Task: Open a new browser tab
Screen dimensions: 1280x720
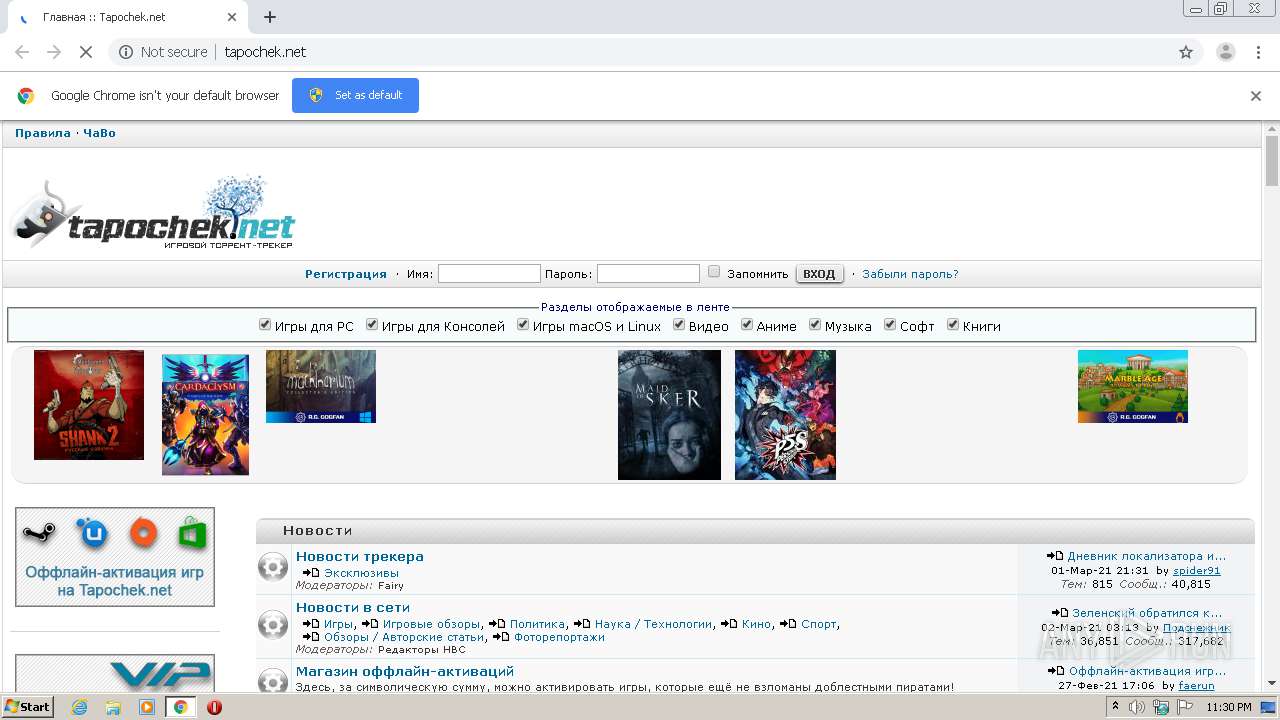Action: pos(270,17)
